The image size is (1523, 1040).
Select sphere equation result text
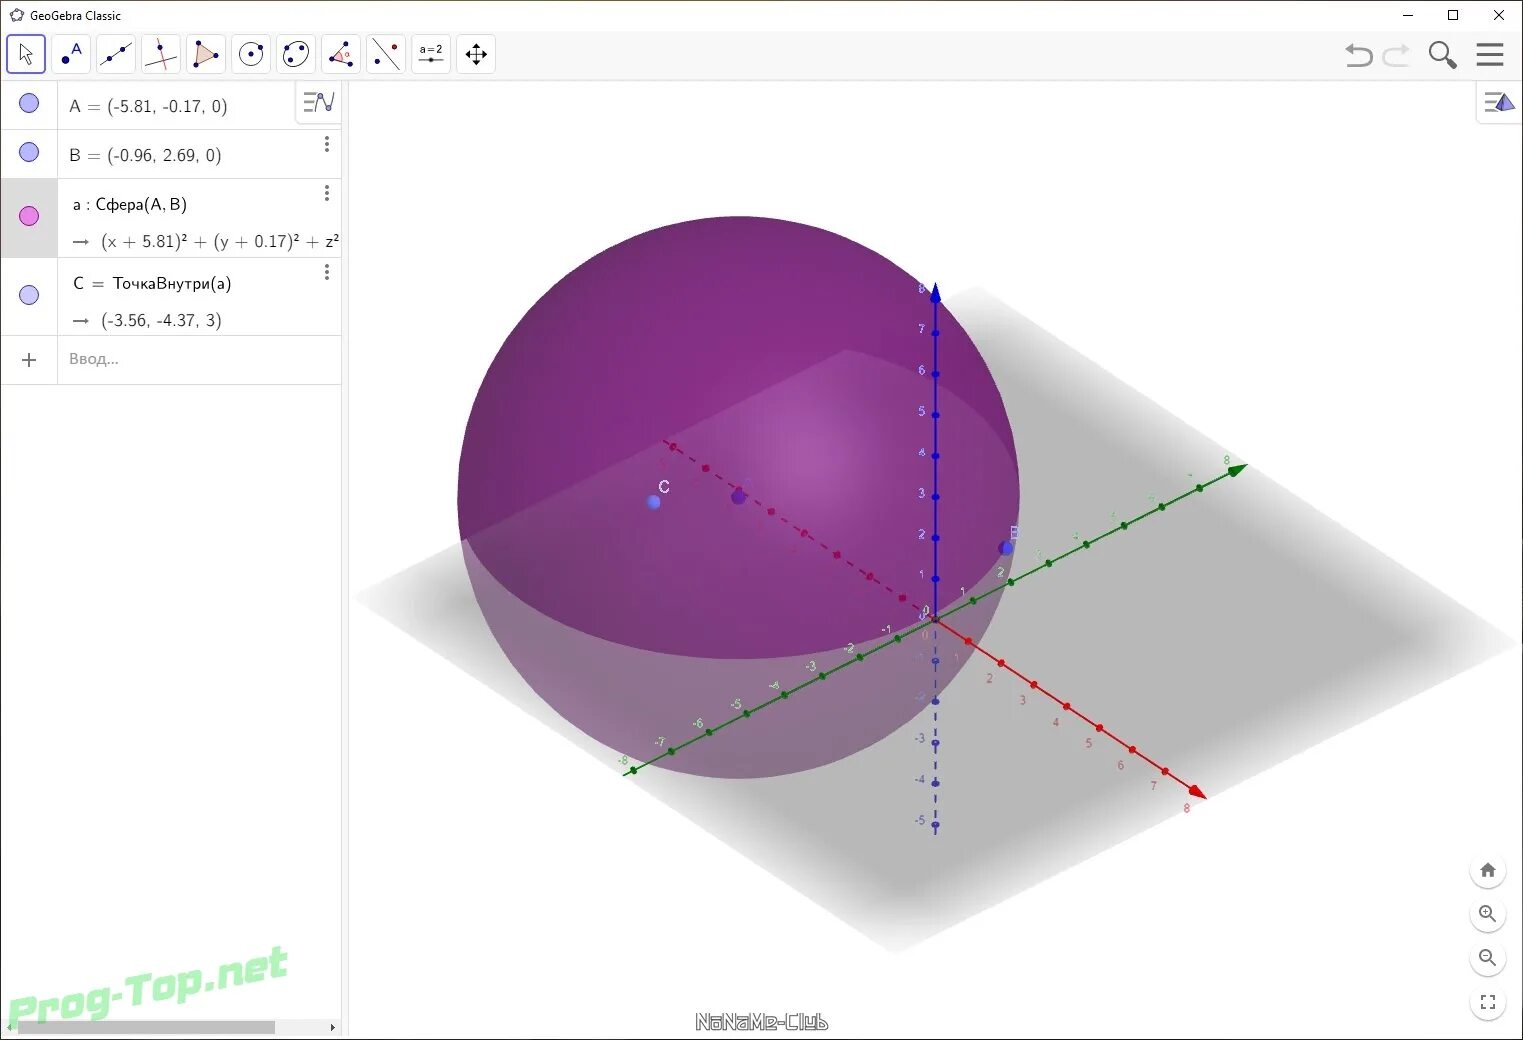coord(220,241)
